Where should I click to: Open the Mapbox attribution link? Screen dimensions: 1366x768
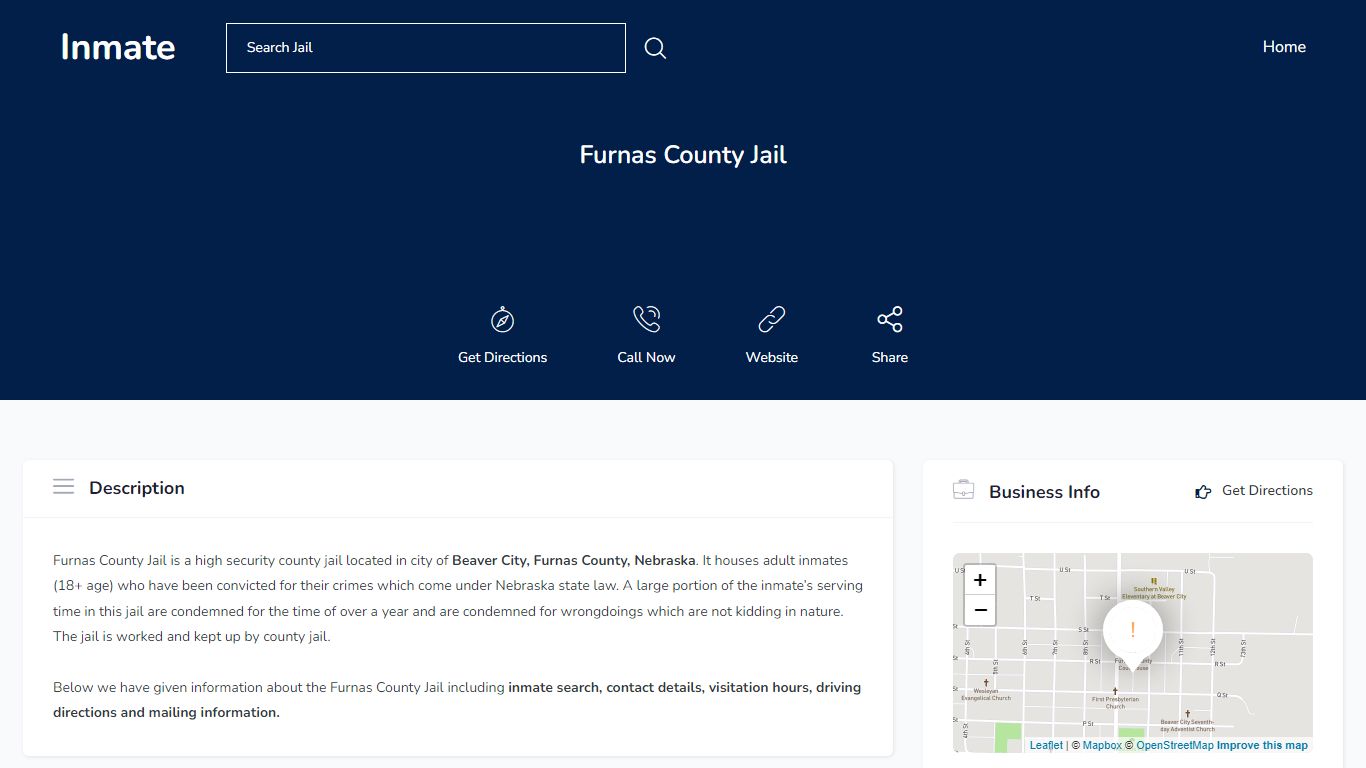(x=1102, y=745)
